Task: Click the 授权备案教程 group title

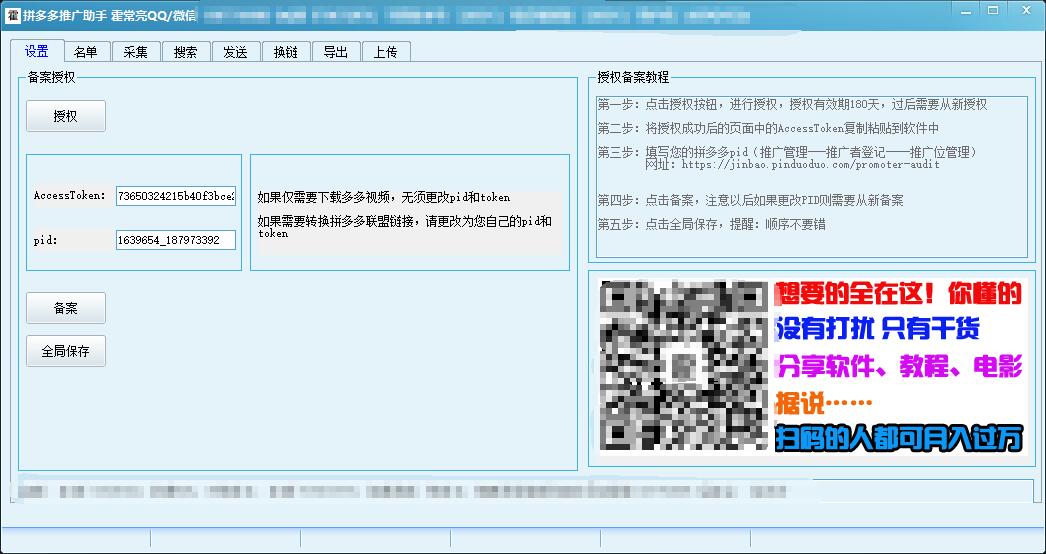Action: (633, 77)
